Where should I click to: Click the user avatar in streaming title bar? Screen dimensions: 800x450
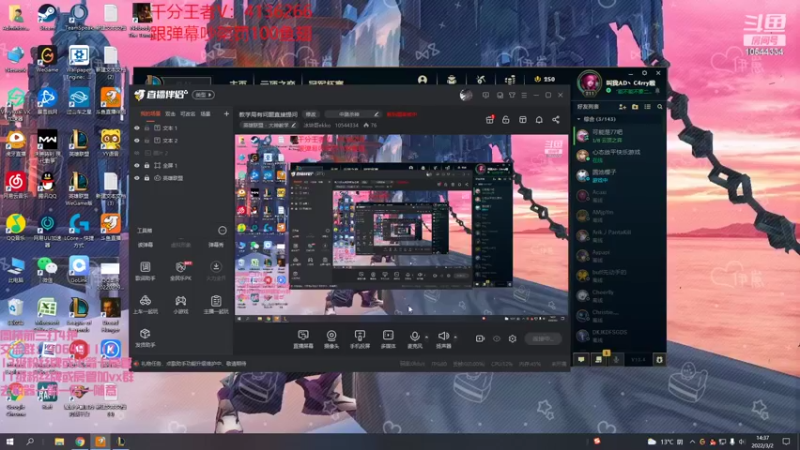click(465, 95)
